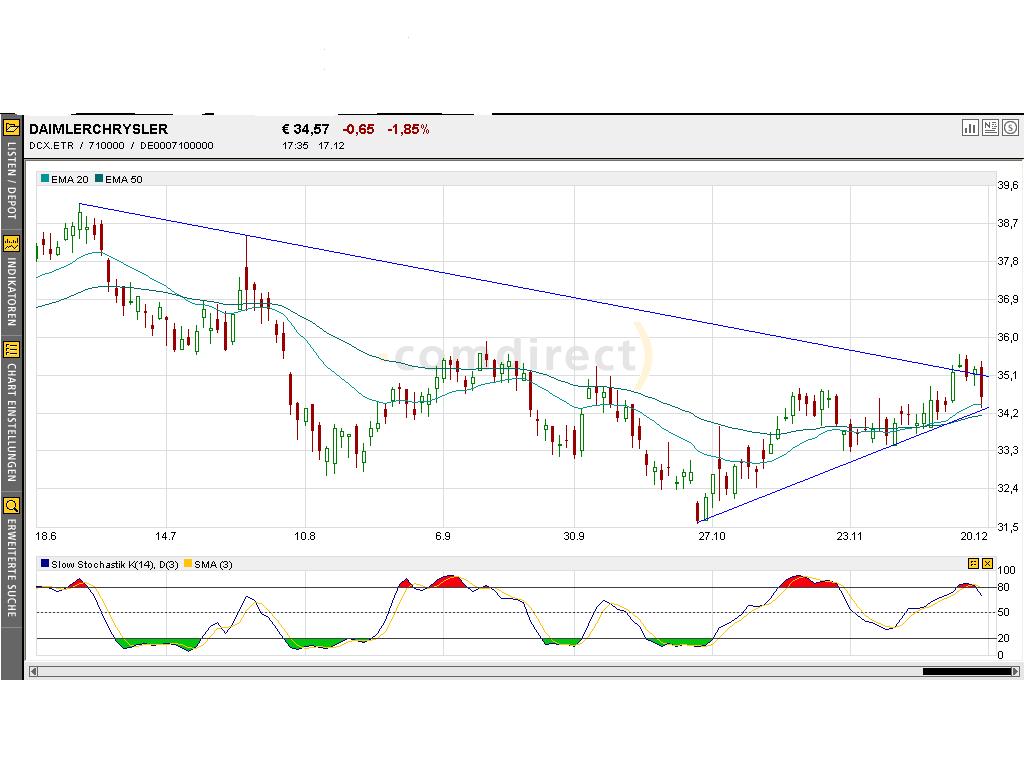This screenshot has height=768, width=1024.
Task: Click the 30.9 date axis label
Action: pos(573,536)
